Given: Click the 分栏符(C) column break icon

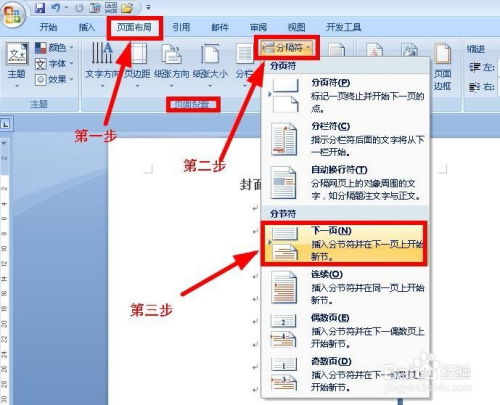Looking at the screenshot, I should (x=284, y=139).
